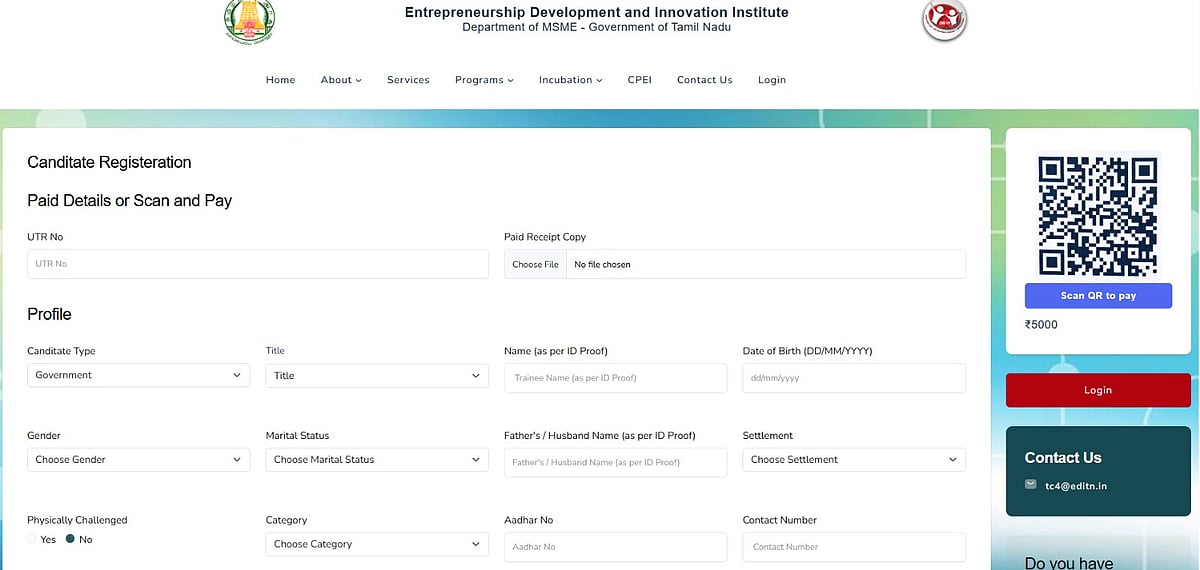The image size is (1200, 570).
Task: Open the Programs navigation menu
Action: click(x=484, y=80)
